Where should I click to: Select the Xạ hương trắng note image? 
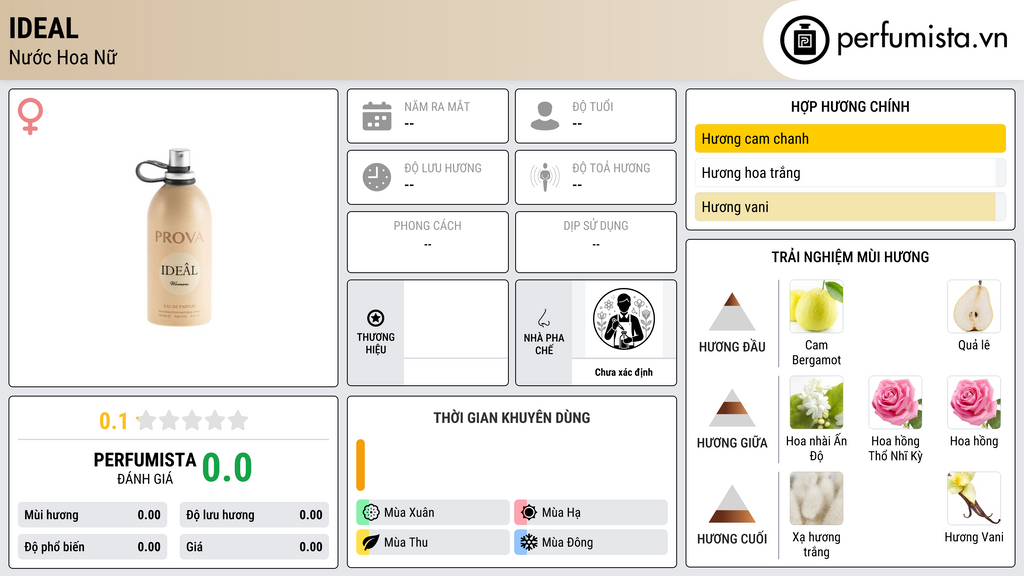(x=816, y=498)
